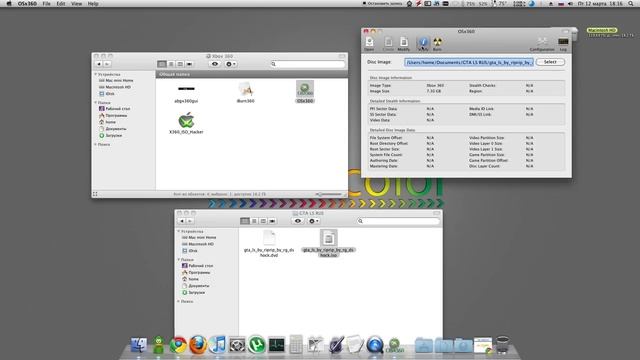Click the Select button for Disc Image
Viewport: 640px width, 360px height.
coord(550,62)
